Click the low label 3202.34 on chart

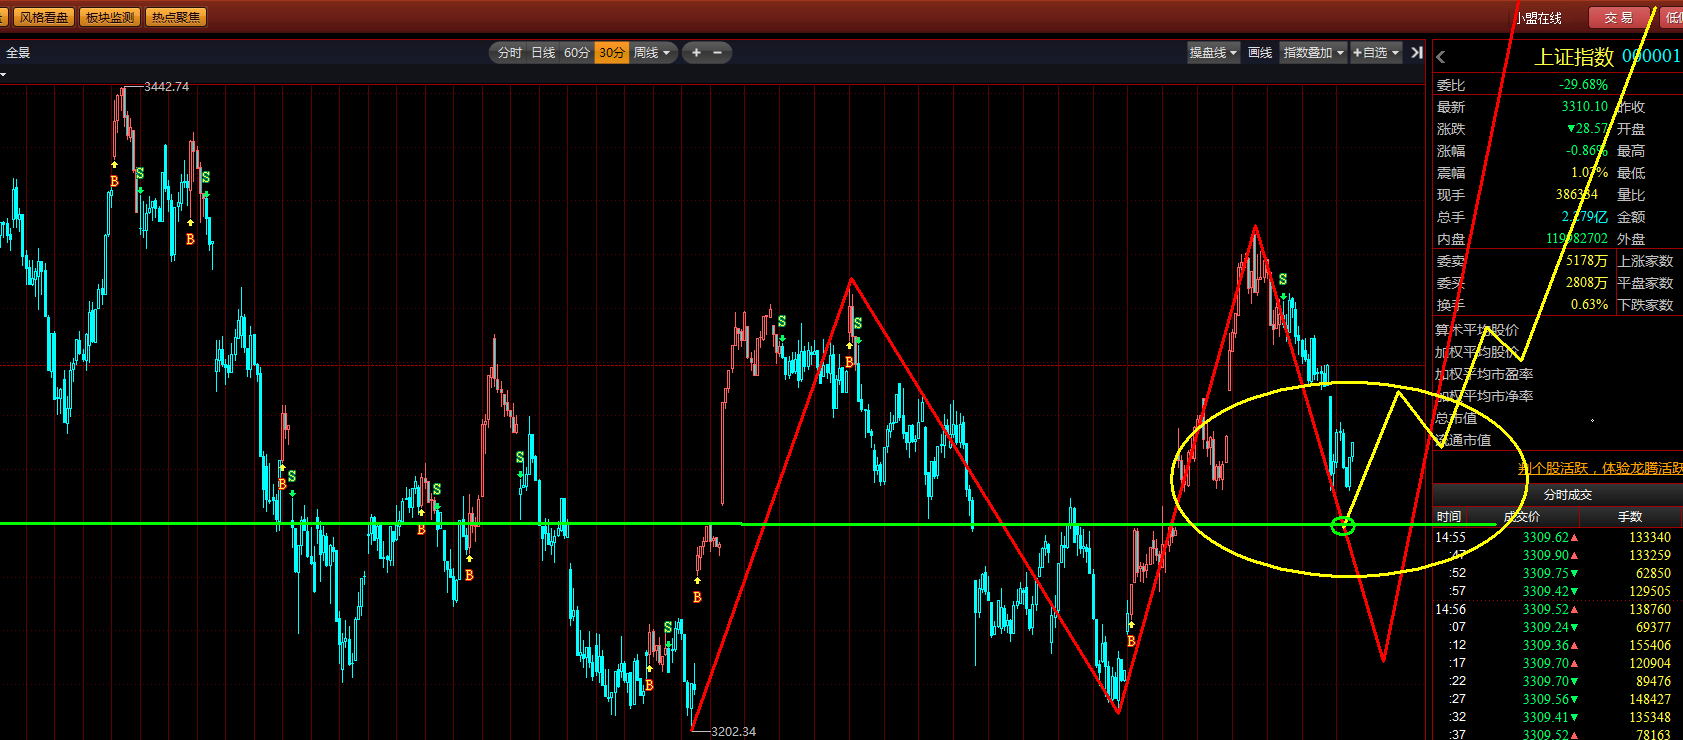(733, 731)
